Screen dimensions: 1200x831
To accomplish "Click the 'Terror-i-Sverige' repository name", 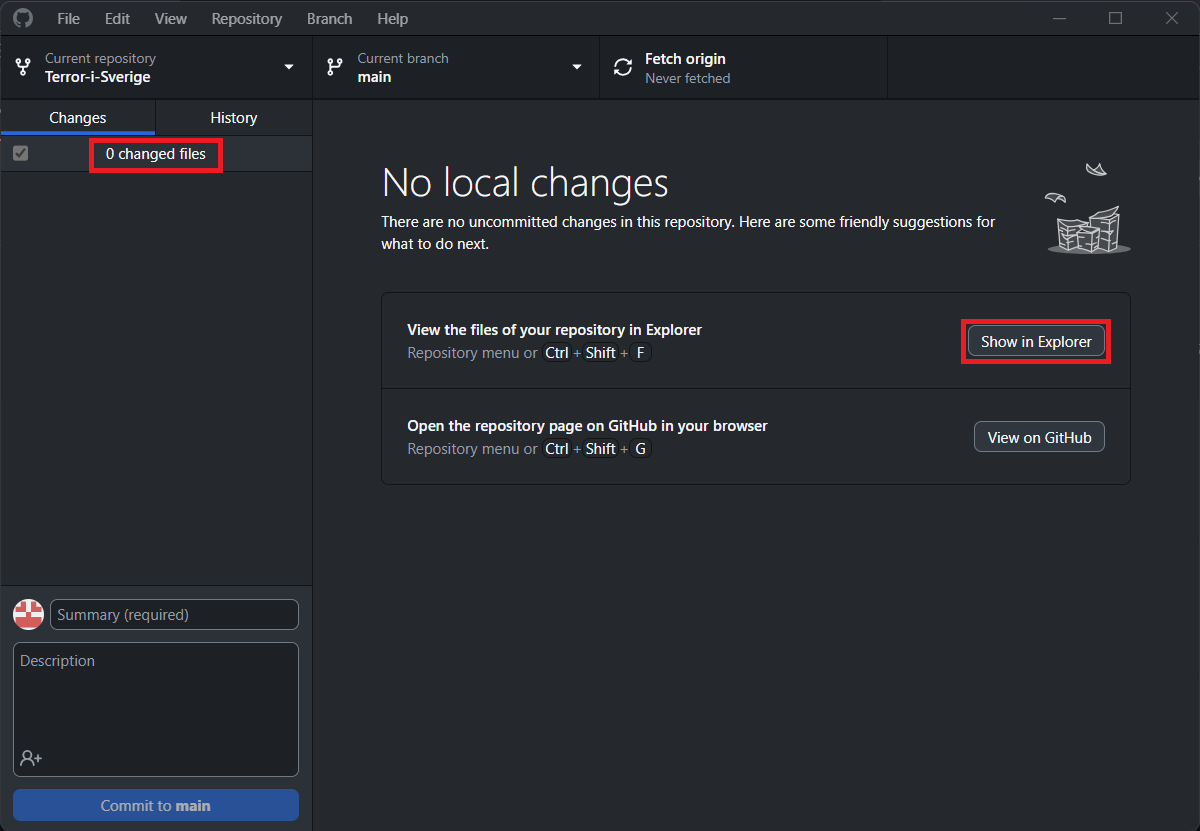I will pos(98,77).
